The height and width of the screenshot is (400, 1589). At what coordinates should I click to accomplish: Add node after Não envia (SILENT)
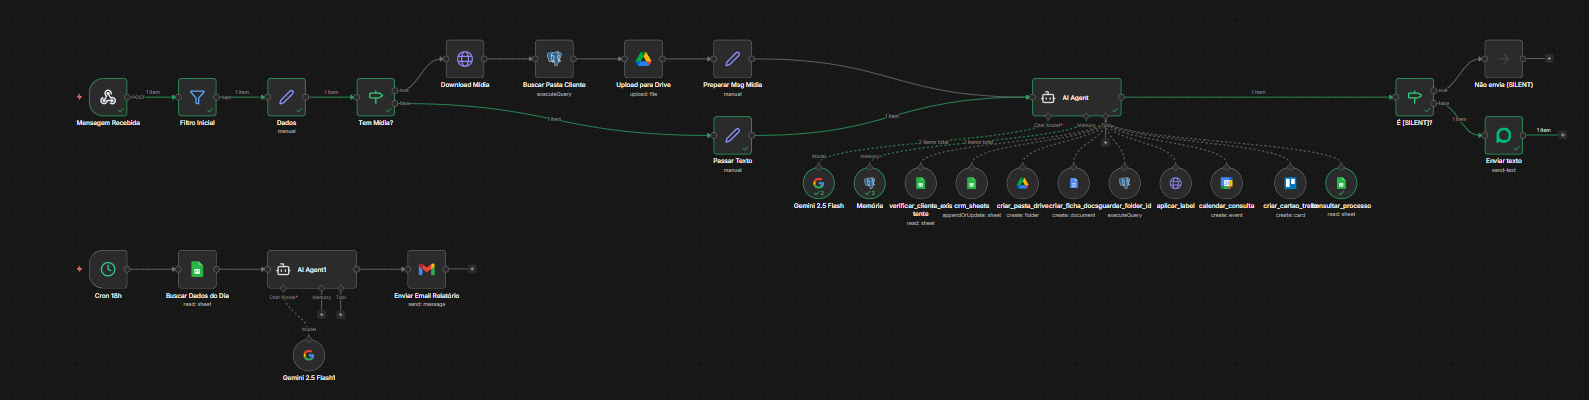click(x=1549, y=59)
